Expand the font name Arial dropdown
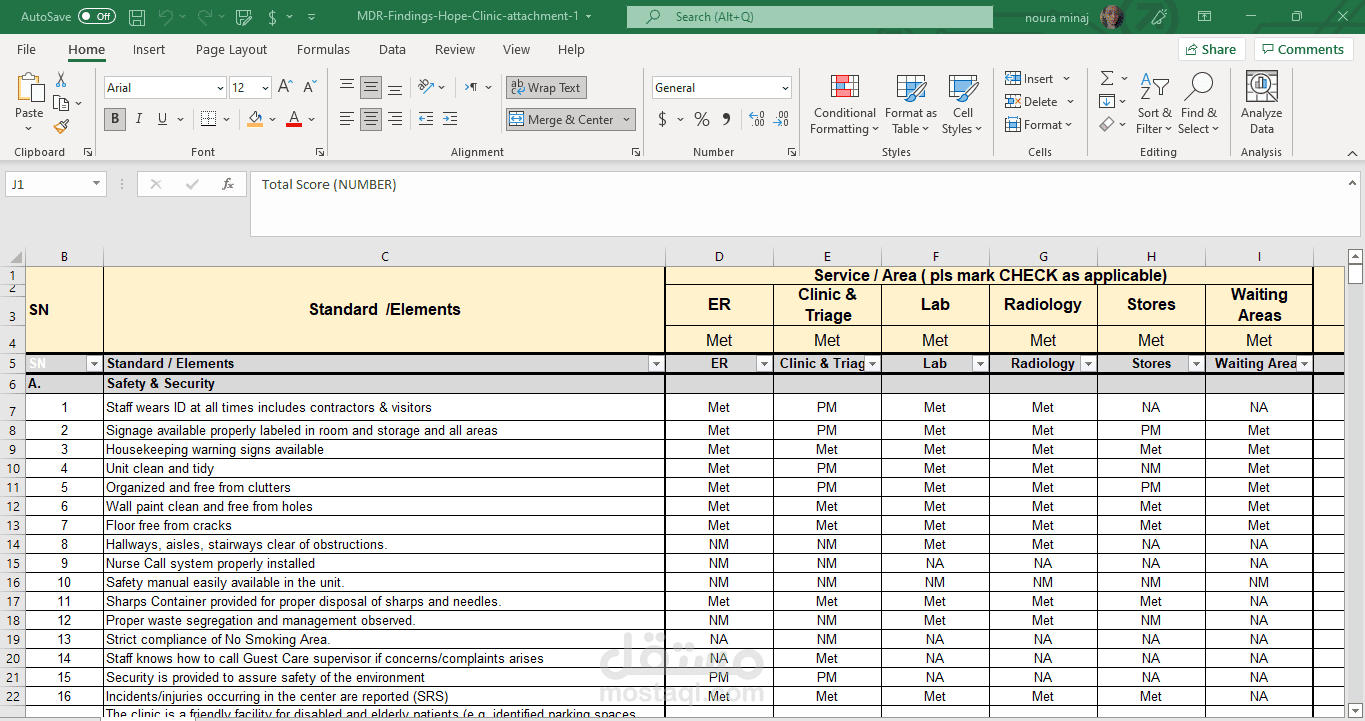The width and height of the screenshot is (1365, 721). point(220,88)
